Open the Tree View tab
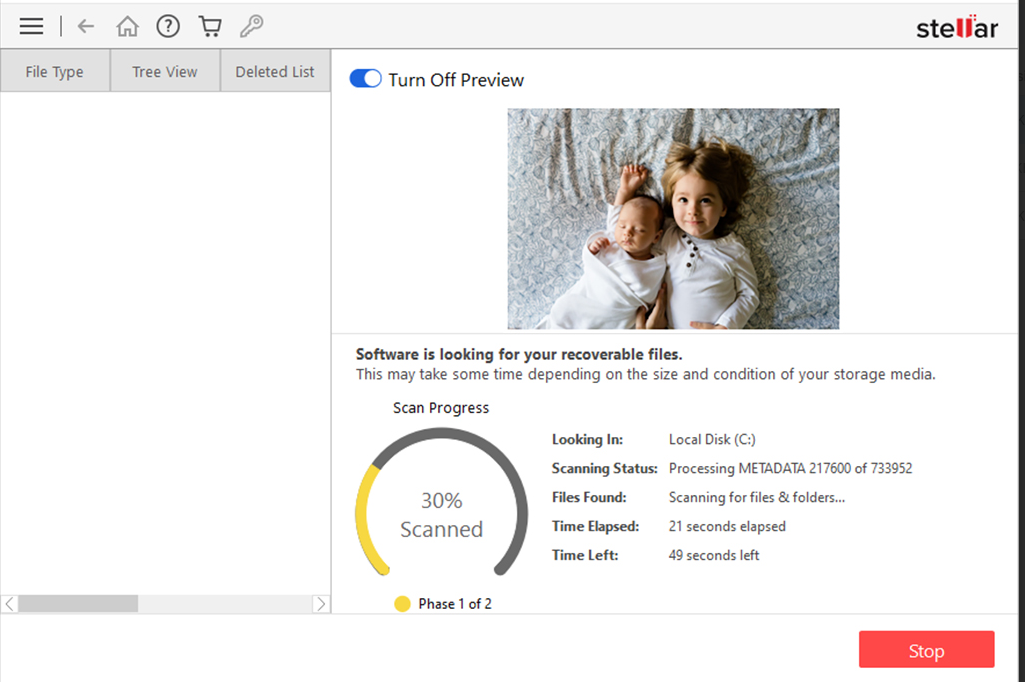 165,72
